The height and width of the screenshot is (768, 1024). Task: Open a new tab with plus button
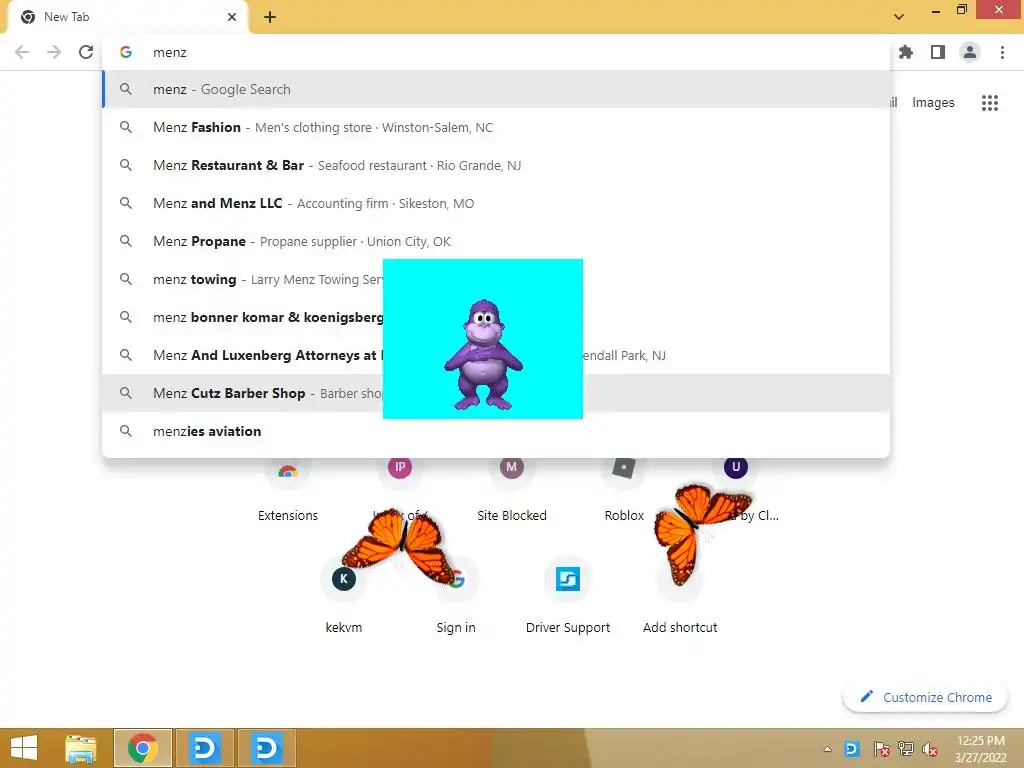point(270,17)
